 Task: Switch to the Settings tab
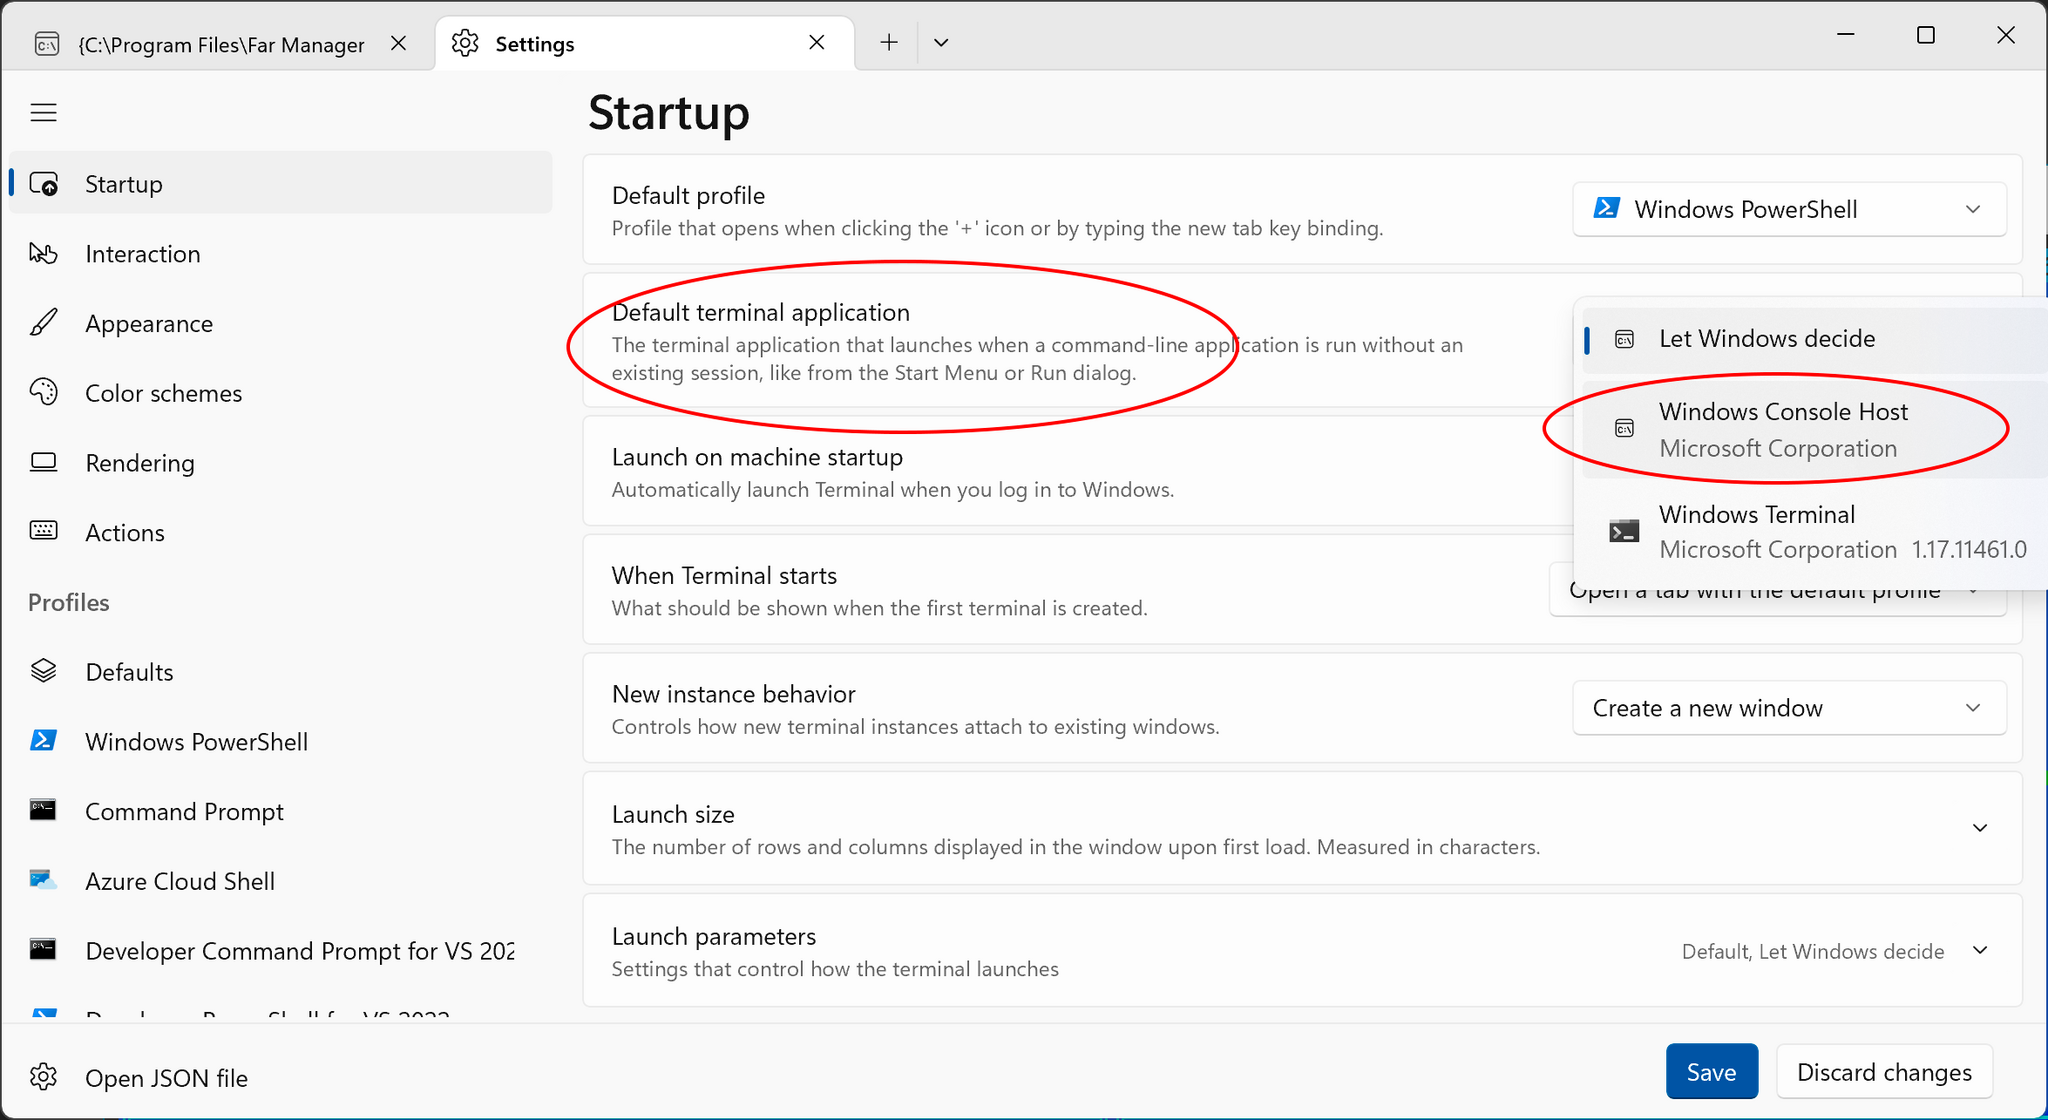click(645, 43)
